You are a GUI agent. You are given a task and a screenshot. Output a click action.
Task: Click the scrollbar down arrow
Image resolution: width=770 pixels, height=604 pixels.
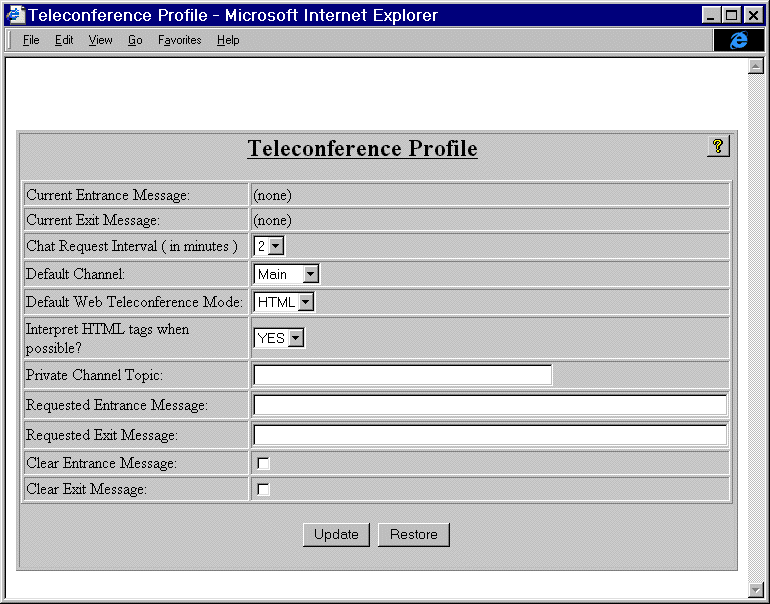tap(756, 589)
